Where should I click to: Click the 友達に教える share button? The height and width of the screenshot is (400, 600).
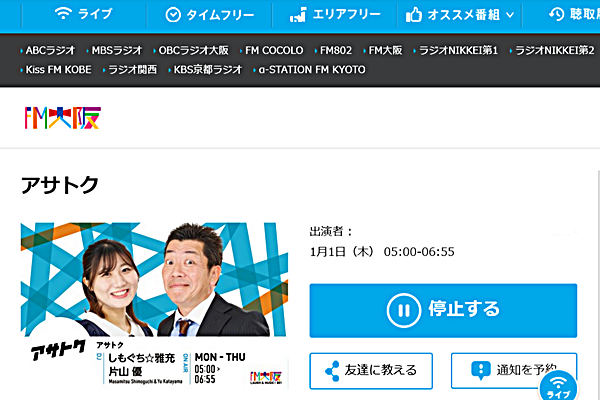(371, 370)
